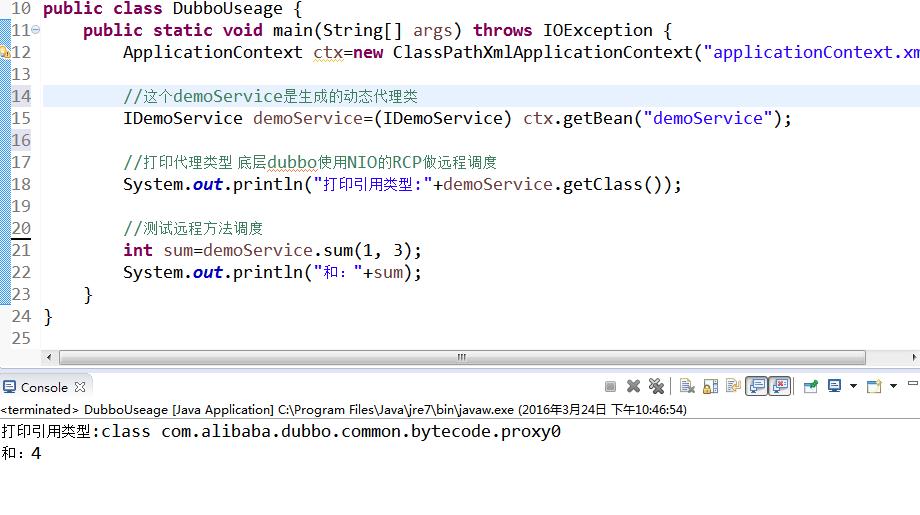Clear the Console output
The image size is (920, 515).
pyautogui.click(x=687, y=386)
